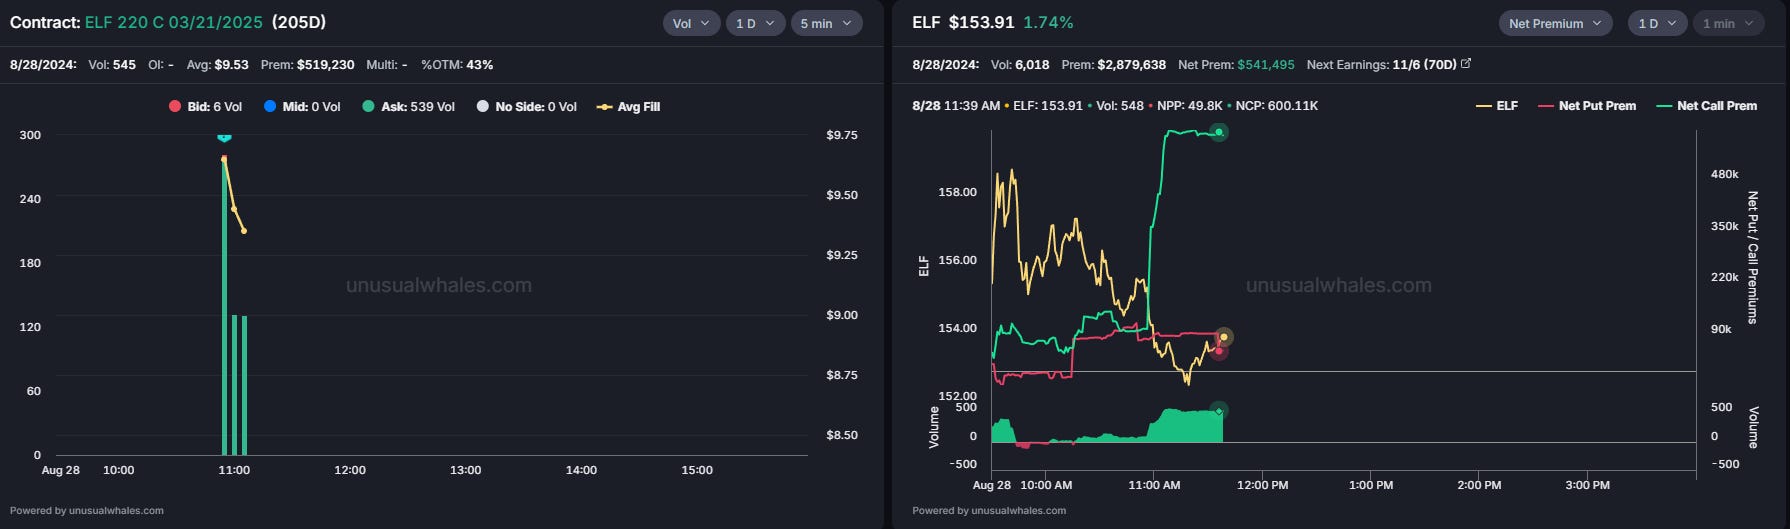Click the blue Mid legend dot
1790x529 pixels.
[269, 107]
